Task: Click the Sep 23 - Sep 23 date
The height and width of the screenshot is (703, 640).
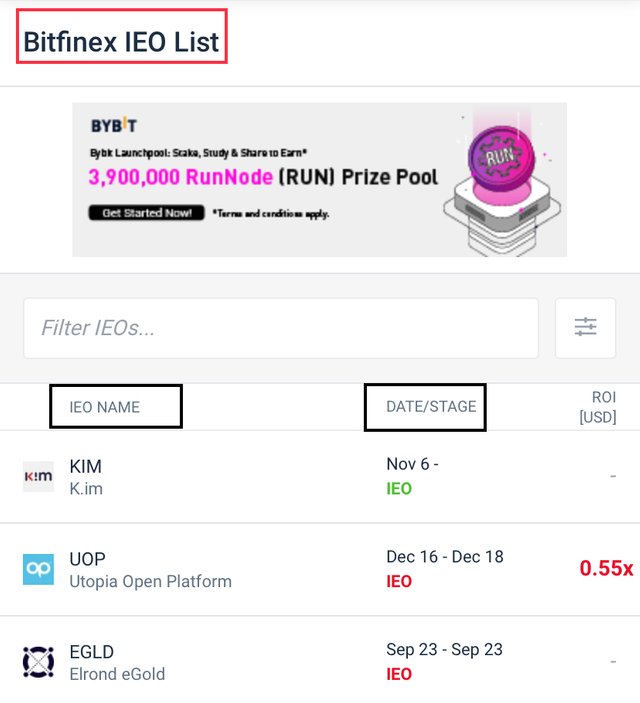Action: click(444, 650)
